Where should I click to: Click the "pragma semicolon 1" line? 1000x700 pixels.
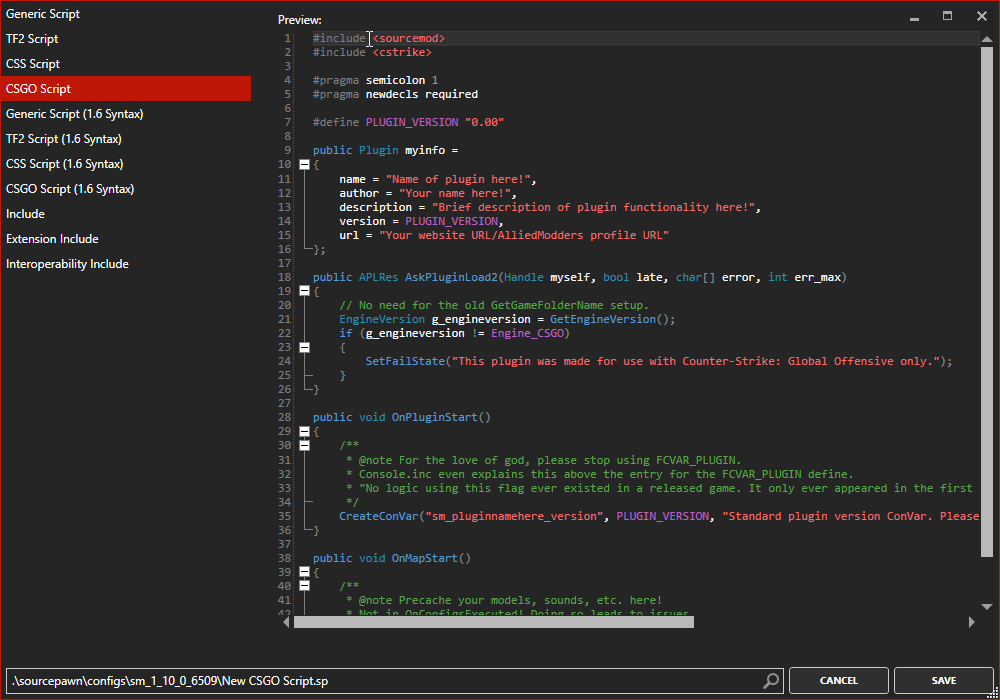point(376,80)
